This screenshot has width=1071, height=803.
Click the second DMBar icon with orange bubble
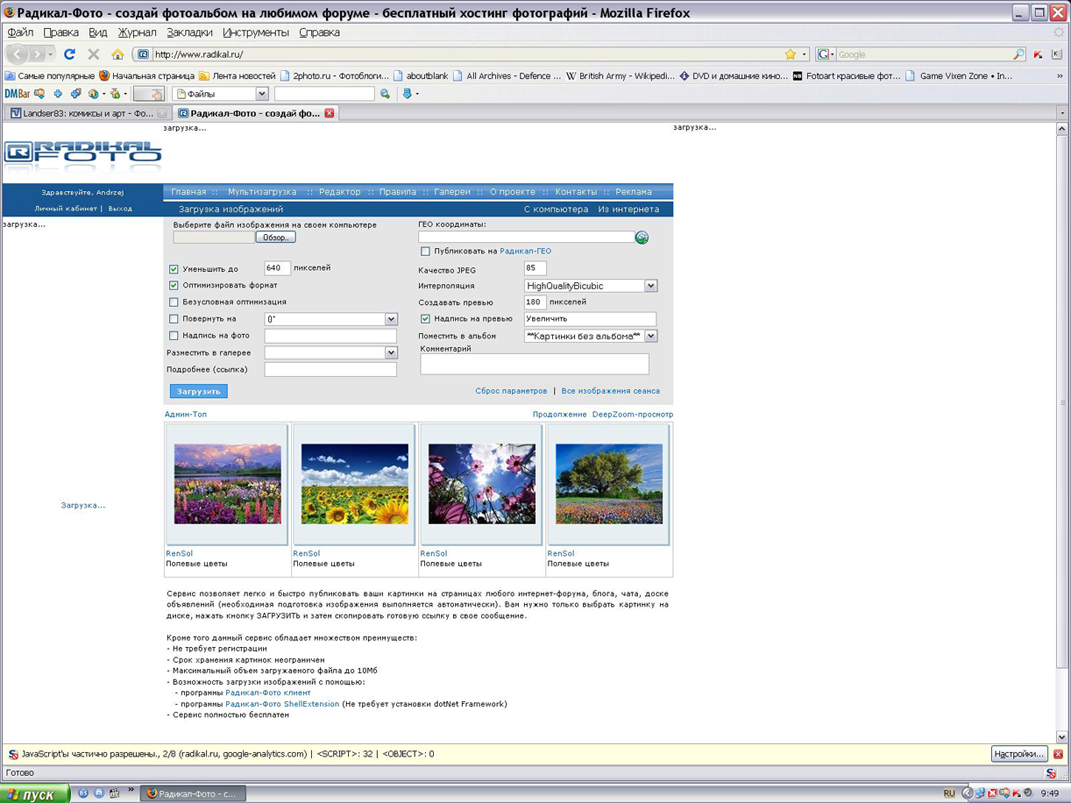click(x=40, y=94)
